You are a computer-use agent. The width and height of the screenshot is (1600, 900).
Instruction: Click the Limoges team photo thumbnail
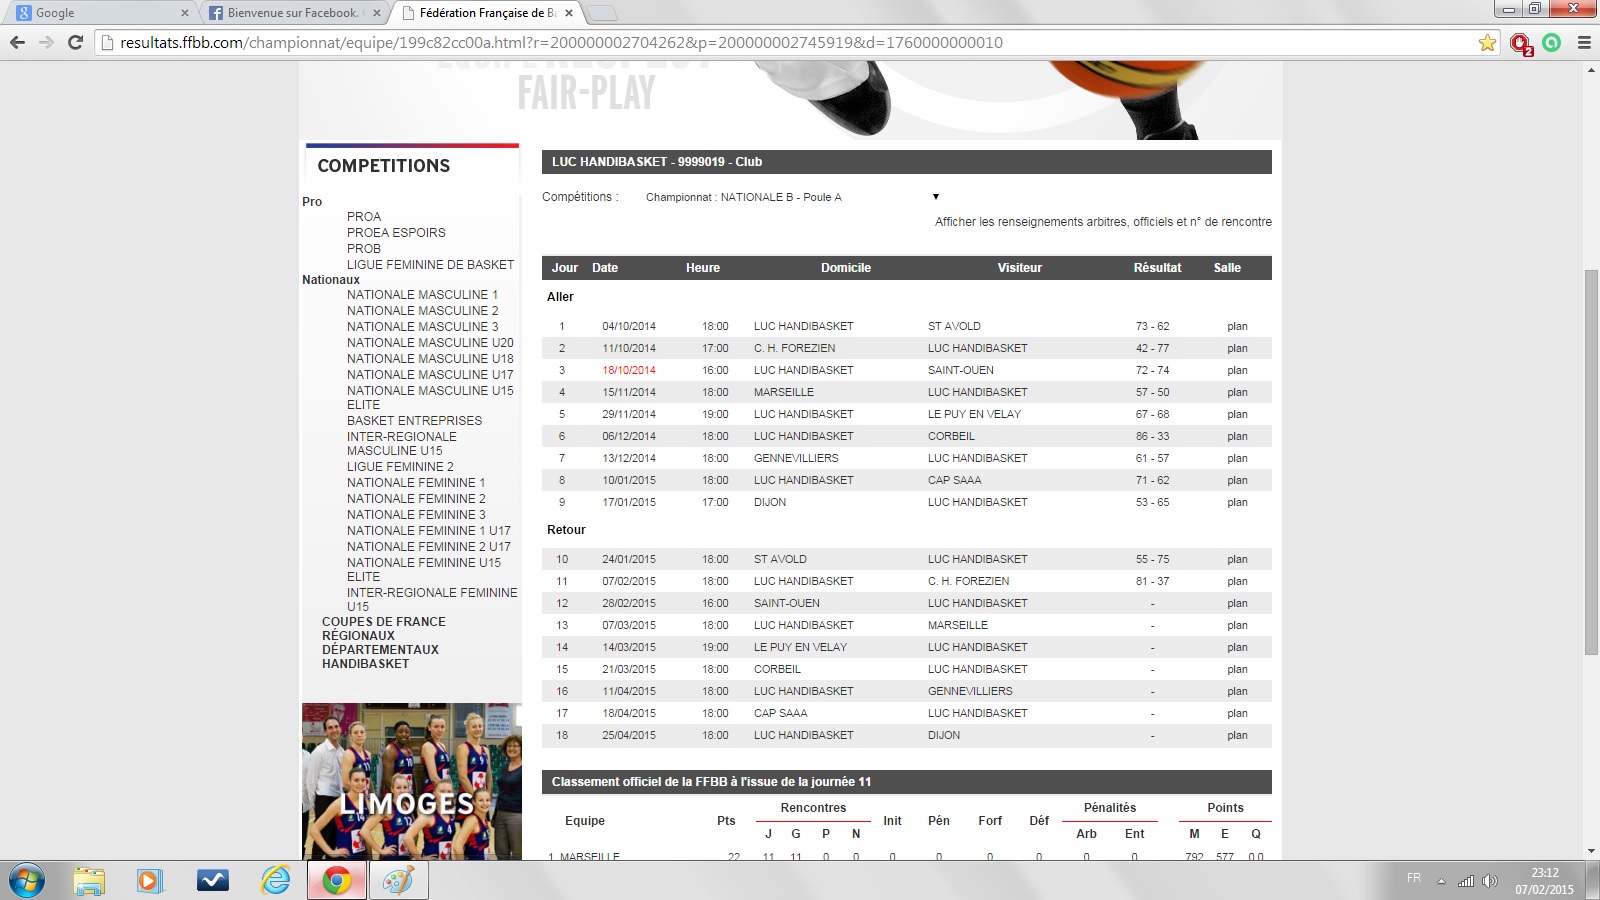point(412,781)
